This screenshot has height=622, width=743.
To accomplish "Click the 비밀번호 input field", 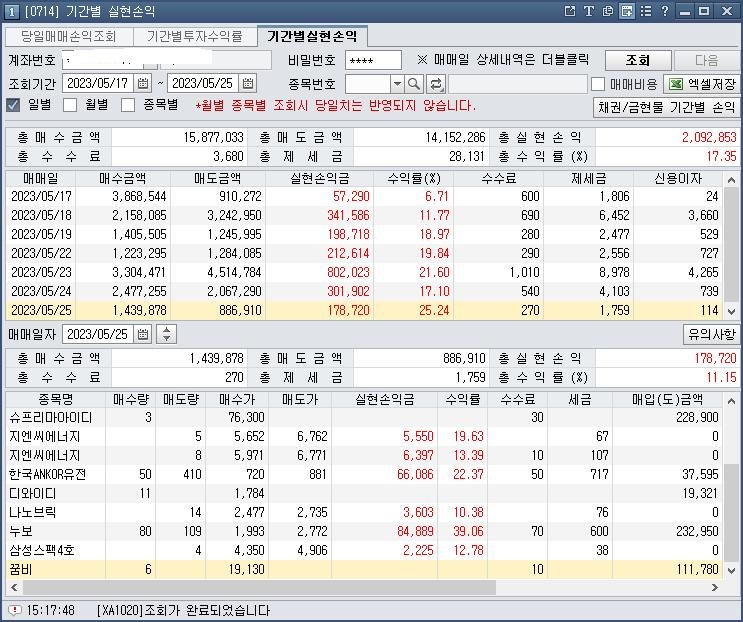I will pyautogui.click(x=371, y=60).
